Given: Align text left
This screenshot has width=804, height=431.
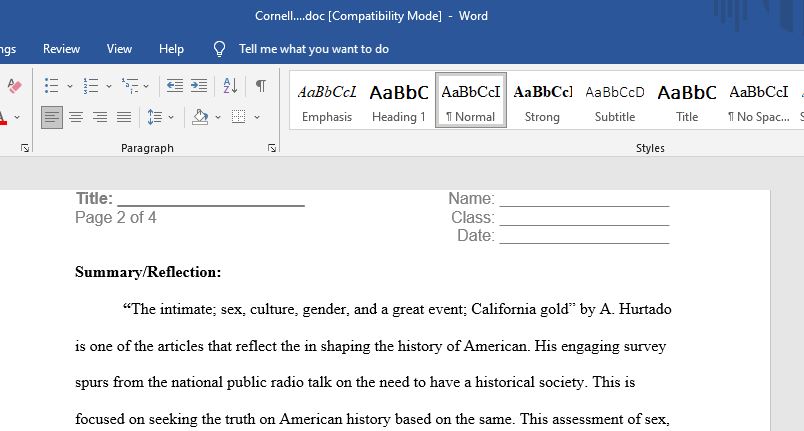Looking at the screenshot, I should [x=52, y=117].
